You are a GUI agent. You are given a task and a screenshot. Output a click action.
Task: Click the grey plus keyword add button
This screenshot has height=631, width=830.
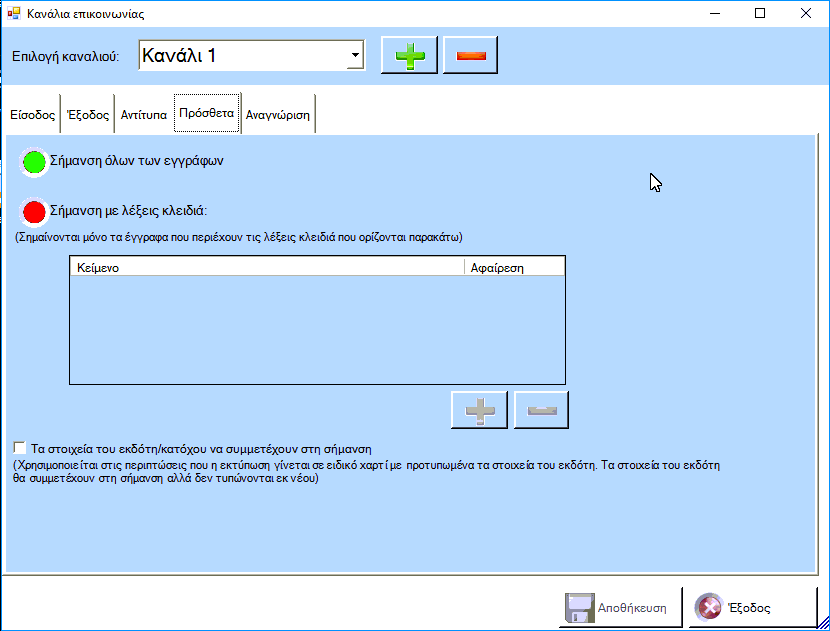[480, 410]
